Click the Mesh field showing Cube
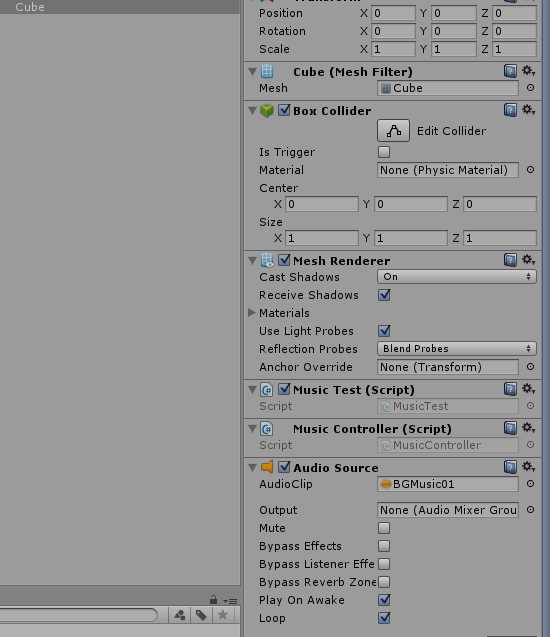Viewport: 550px width, 637px height. coord(448,88)
